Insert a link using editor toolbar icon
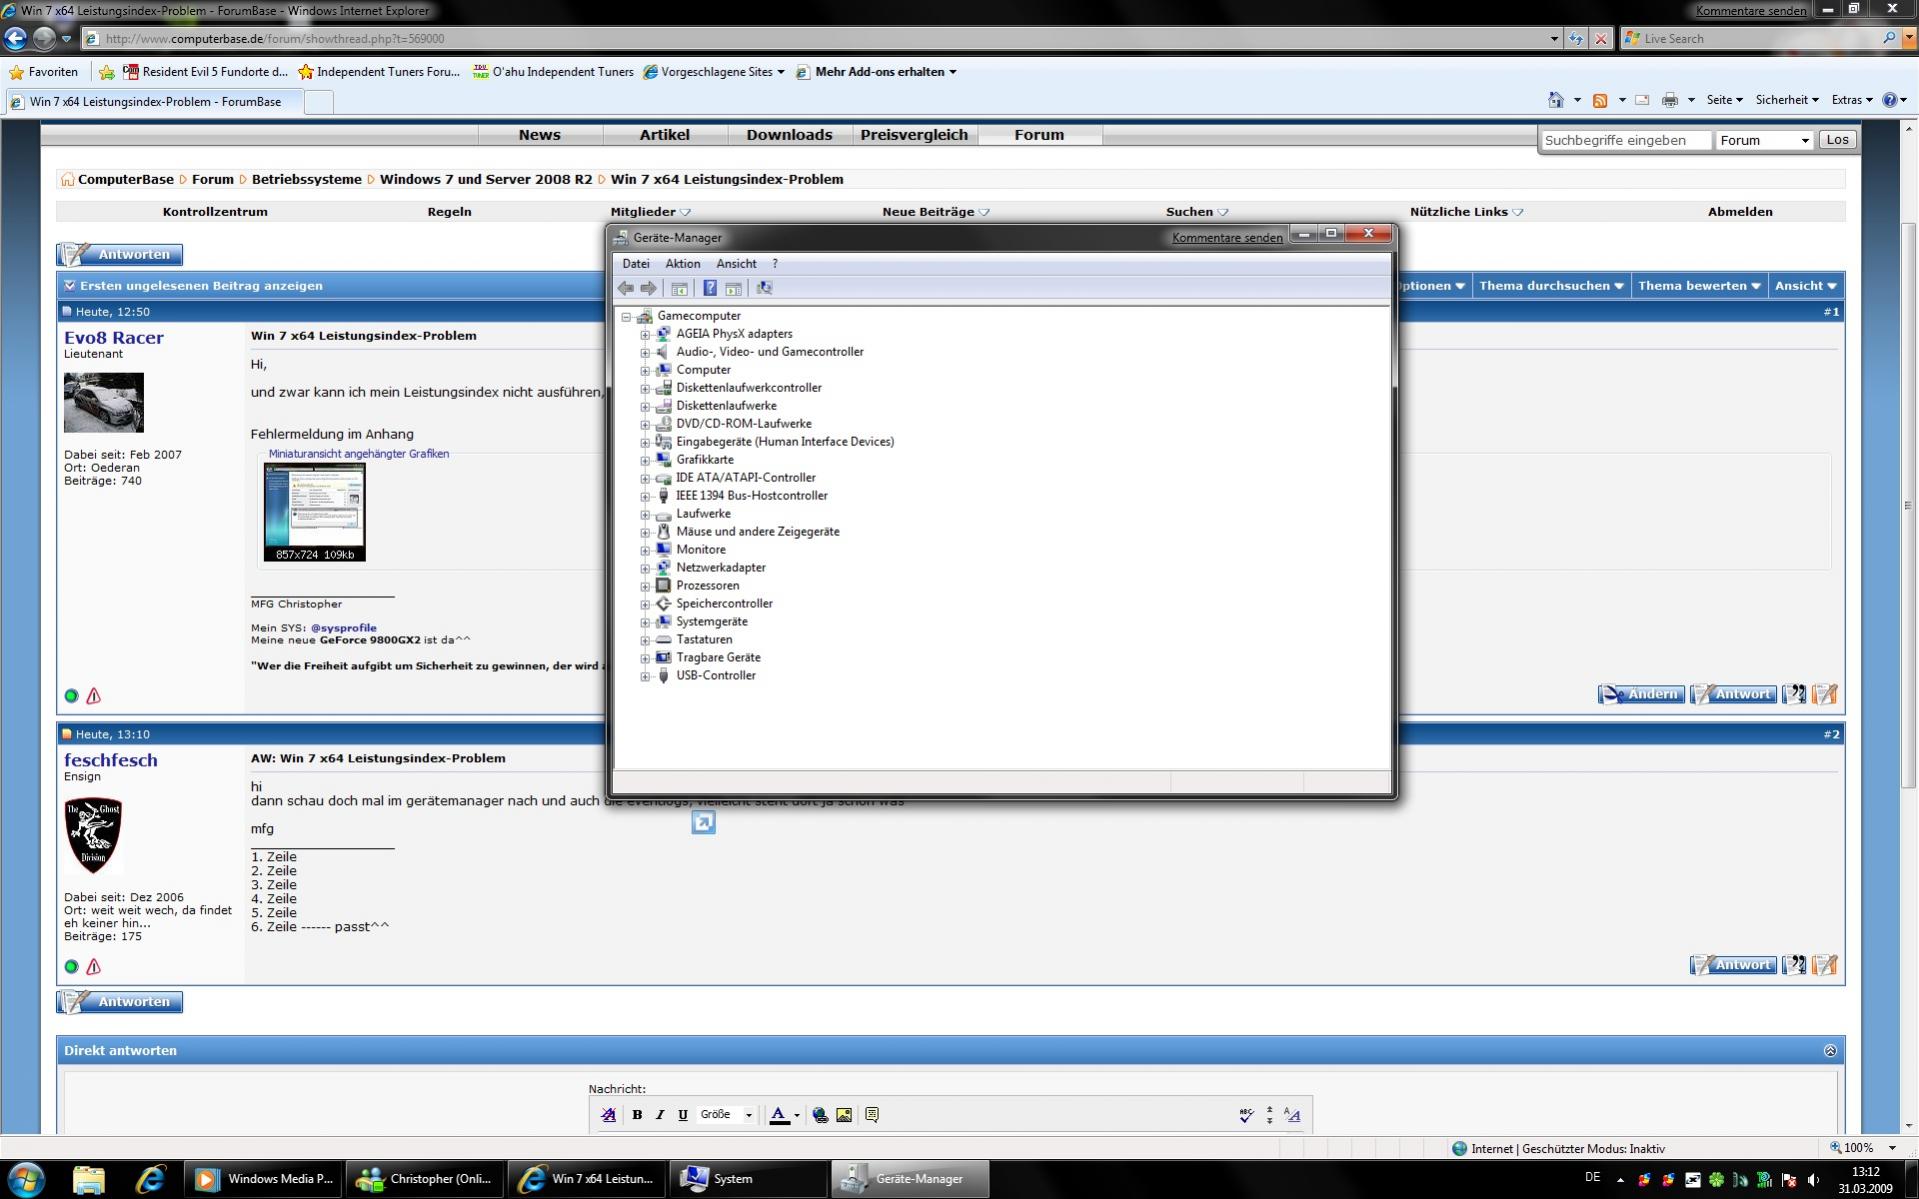The width and height of the screenshot is (1919, 1199). click(820, 1115)
